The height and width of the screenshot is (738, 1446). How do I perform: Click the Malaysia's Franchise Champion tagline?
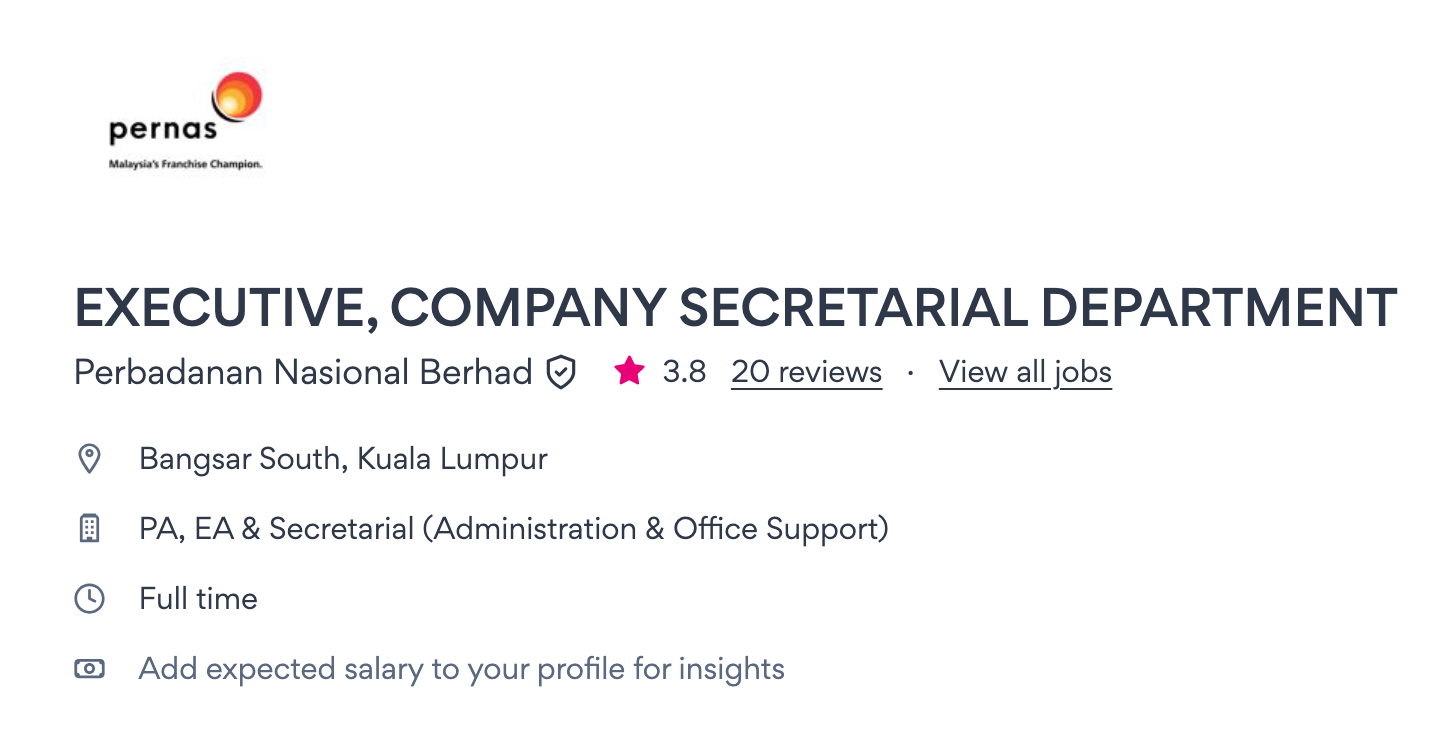pyautogui.click(x=185, y=164)
